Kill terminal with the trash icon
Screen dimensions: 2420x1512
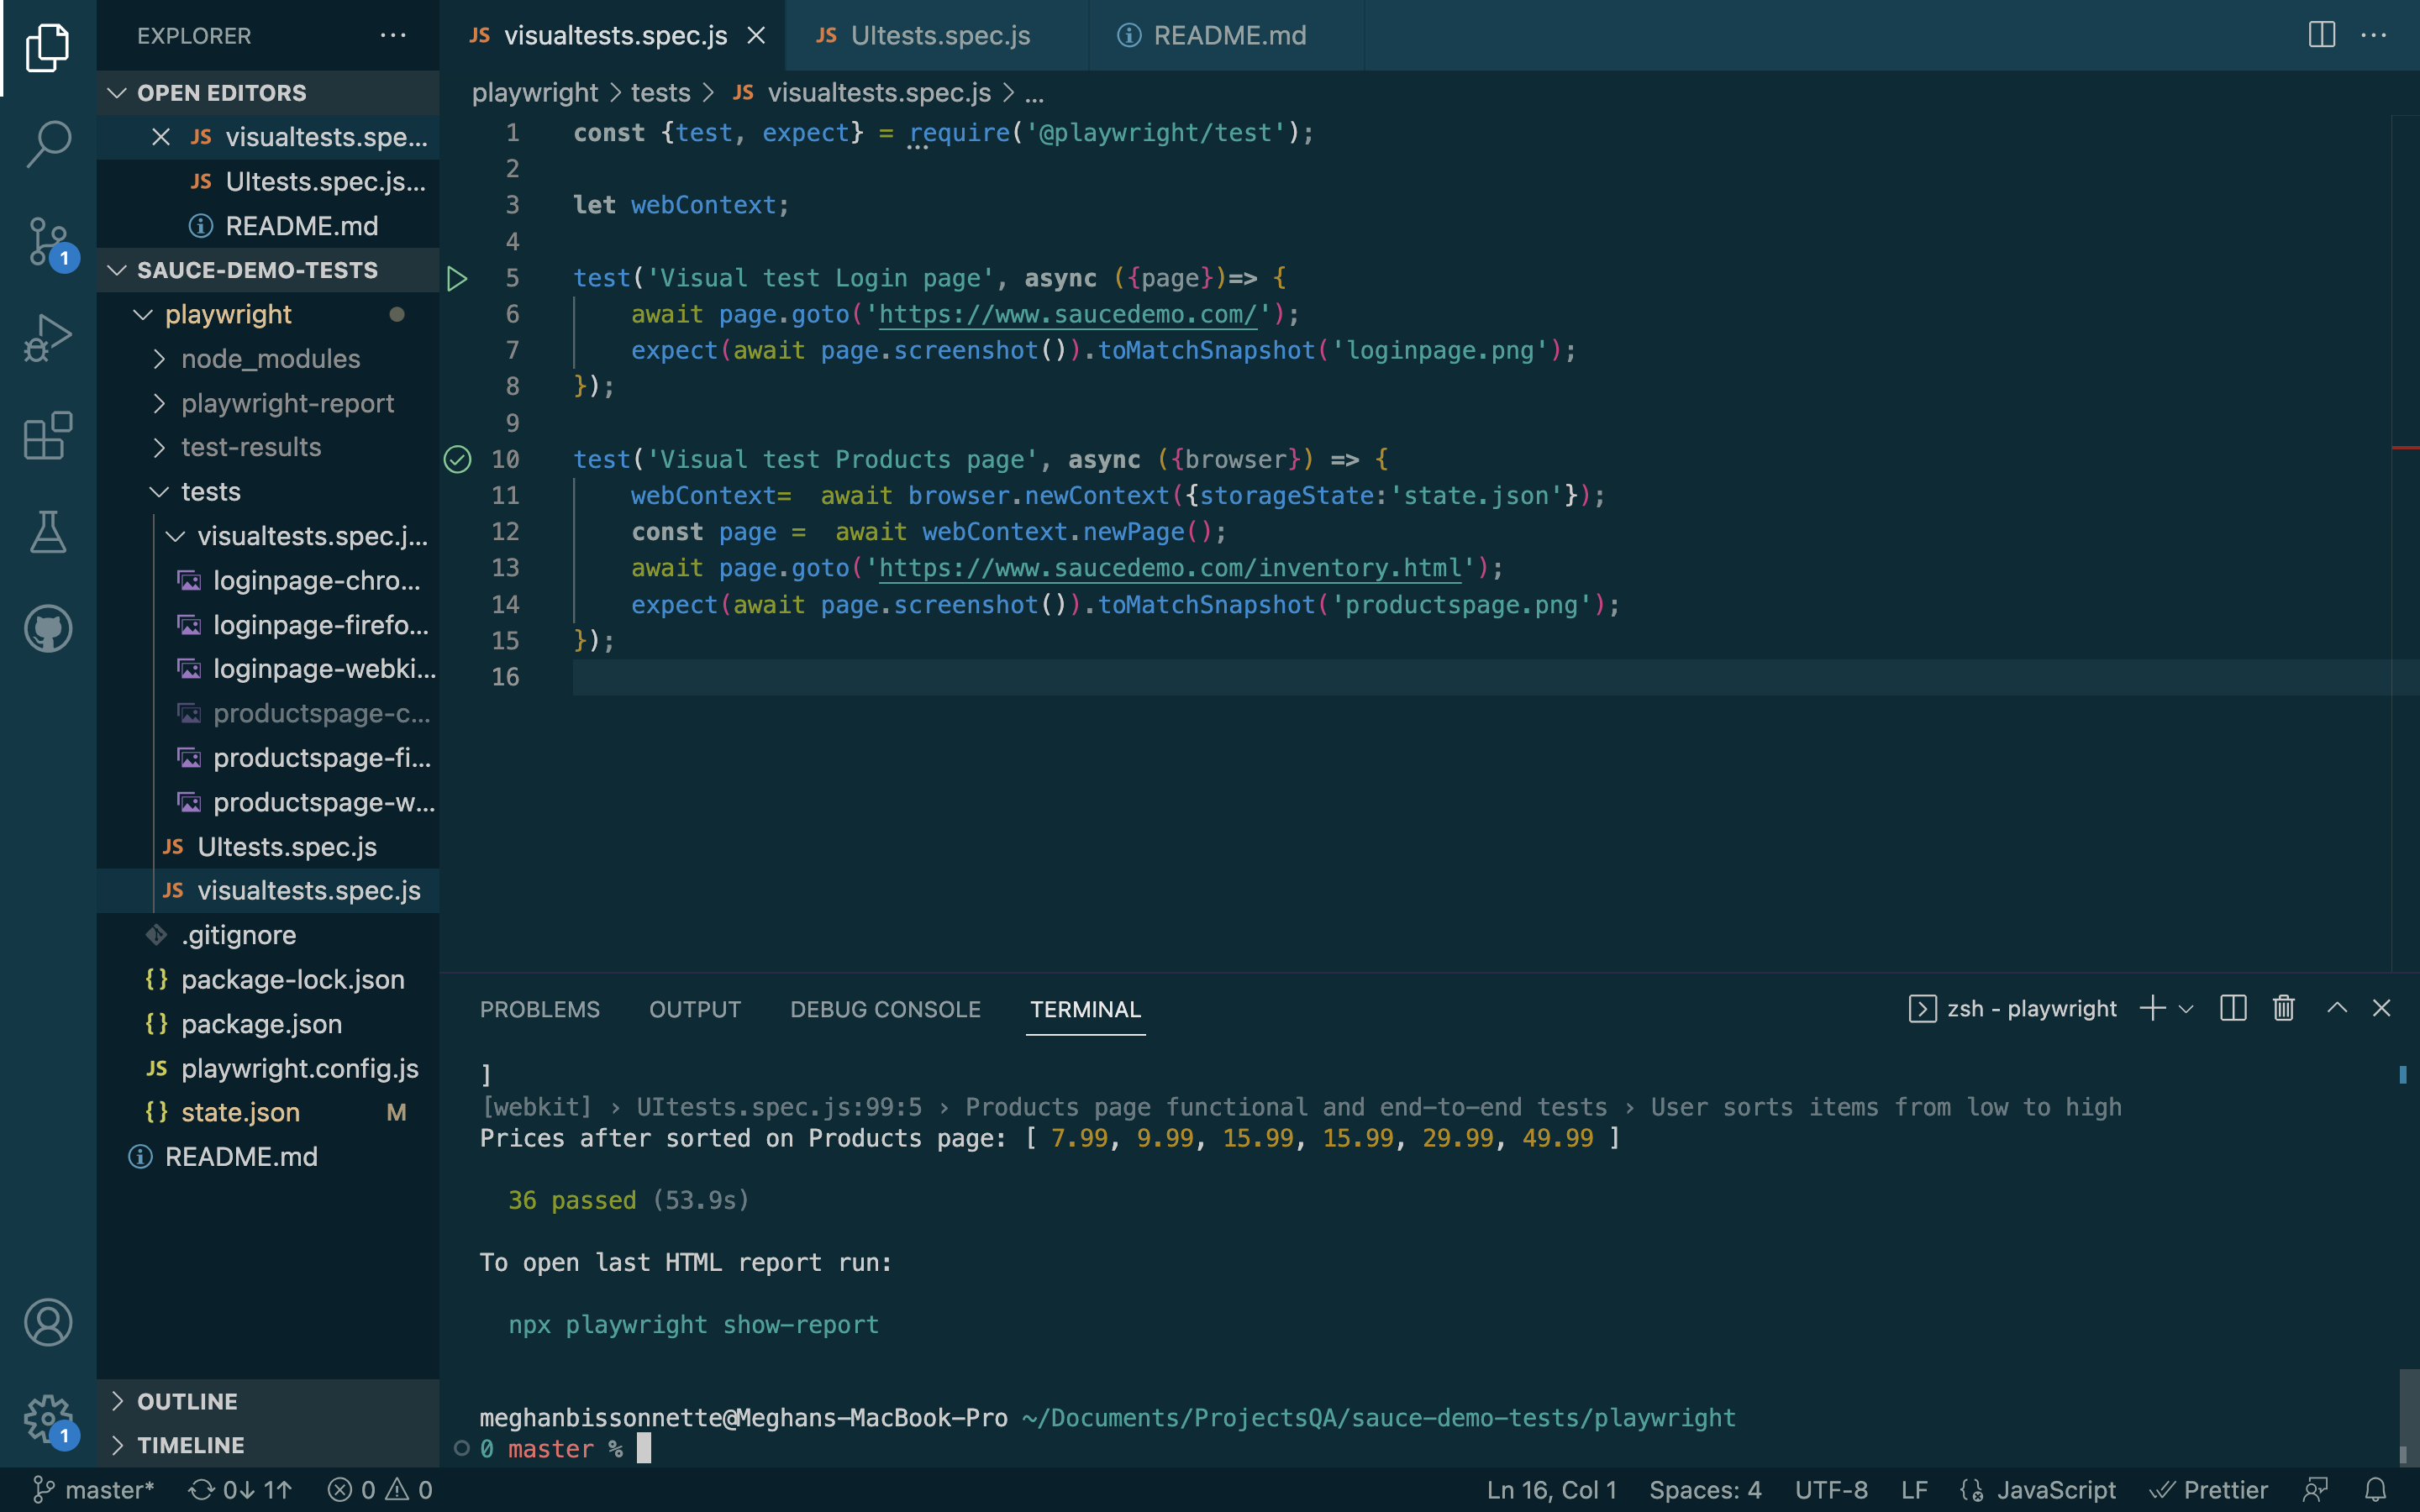[x=2283, y=1008]
